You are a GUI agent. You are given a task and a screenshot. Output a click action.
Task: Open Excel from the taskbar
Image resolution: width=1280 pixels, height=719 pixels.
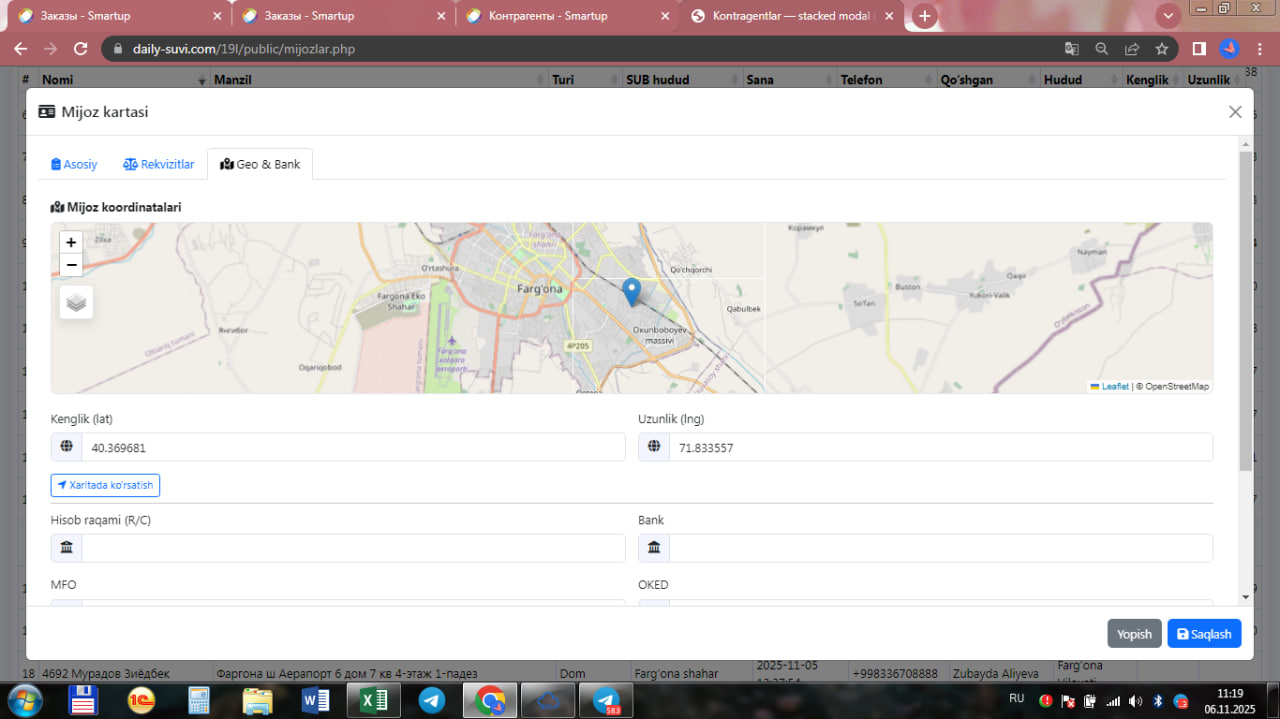point(373,700)
